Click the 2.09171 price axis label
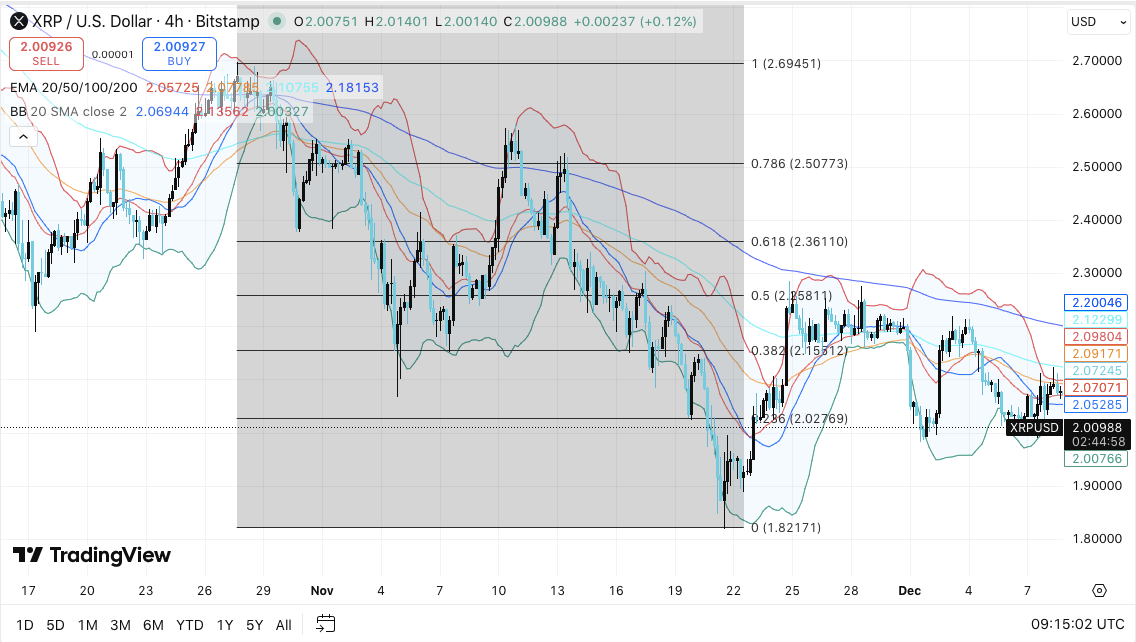This screenshot has height=642, width=1136. click(1096, 354)
